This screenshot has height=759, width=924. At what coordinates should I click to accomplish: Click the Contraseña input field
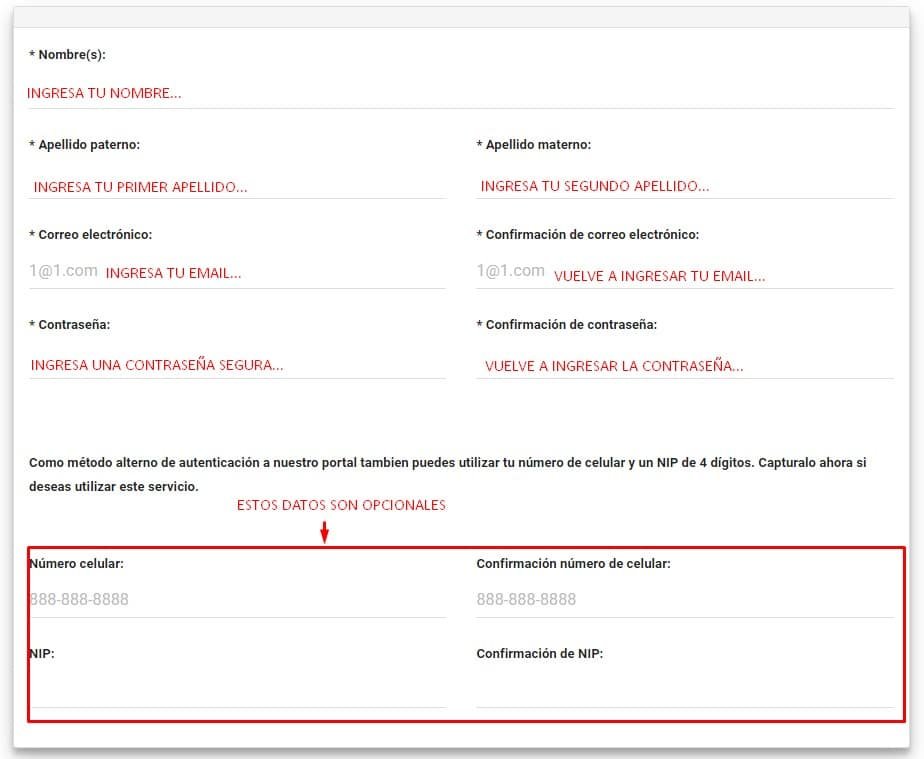pos(237,364)
